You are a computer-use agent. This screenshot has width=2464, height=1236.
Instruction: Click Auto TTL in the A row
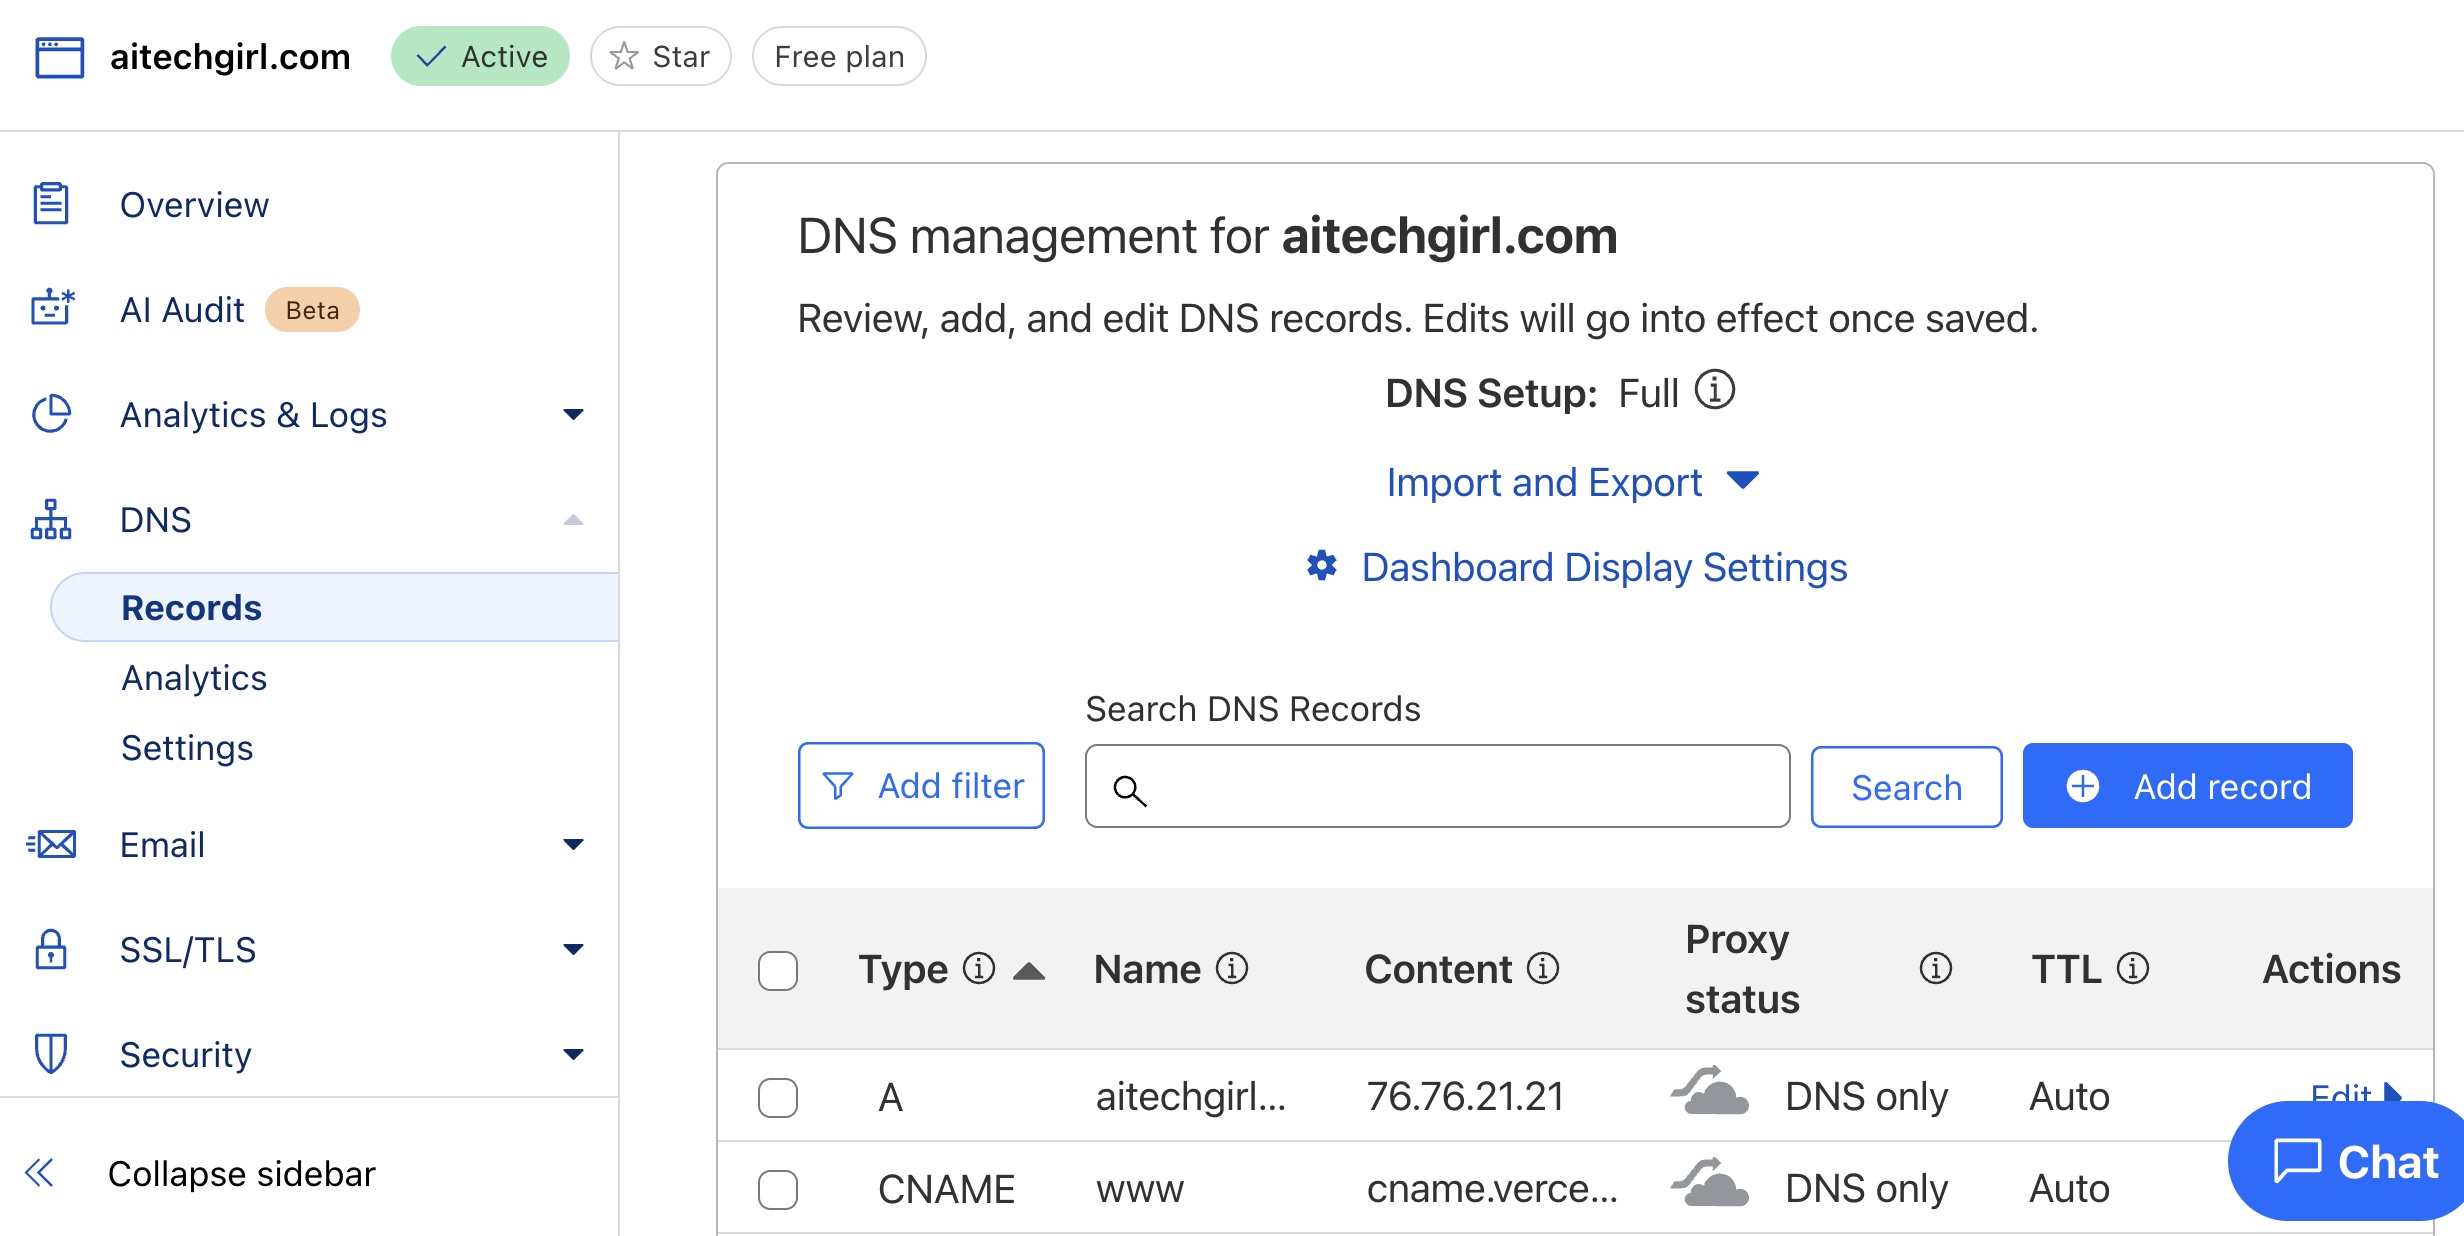(2069, 1096)
